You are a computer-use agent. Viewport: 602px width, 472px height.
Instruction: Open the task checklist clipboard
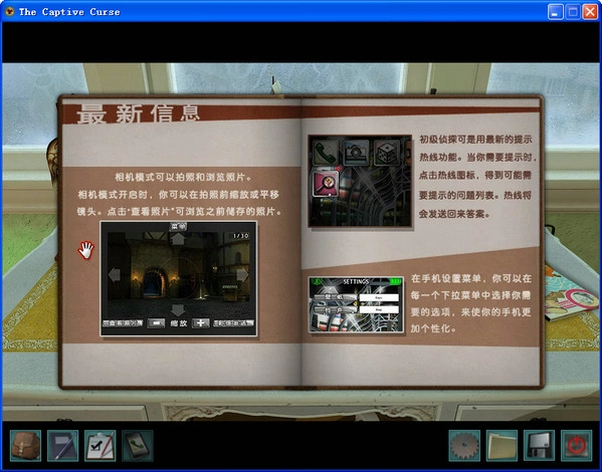(x=100, y=446)
